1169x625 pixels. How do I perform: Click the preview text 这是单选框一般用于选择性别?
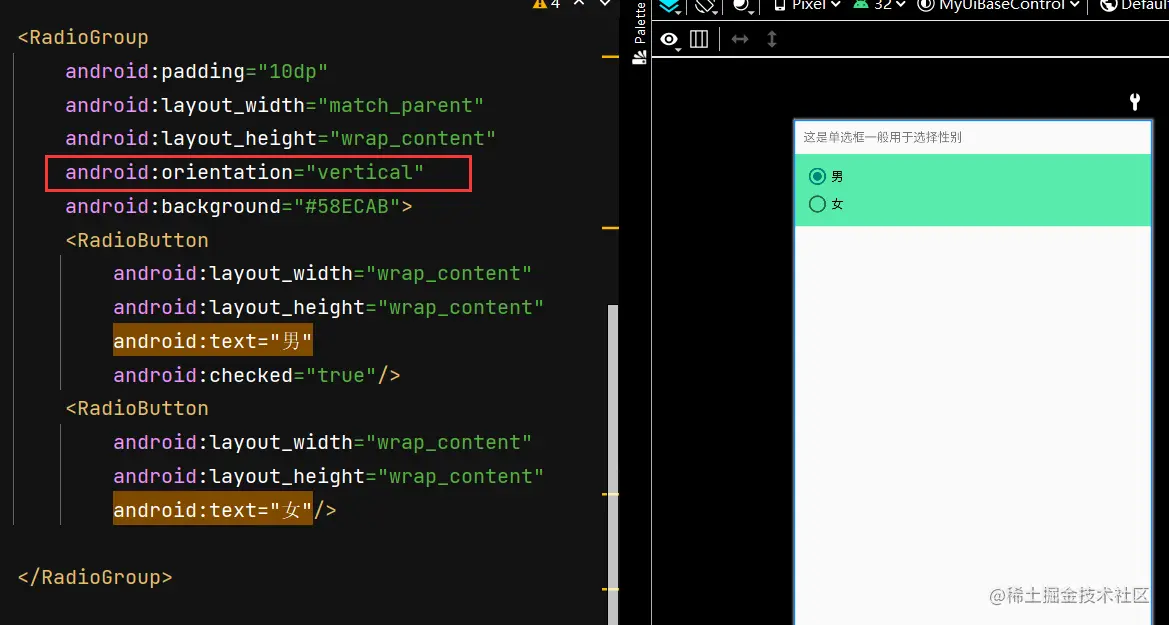[882, 137]
